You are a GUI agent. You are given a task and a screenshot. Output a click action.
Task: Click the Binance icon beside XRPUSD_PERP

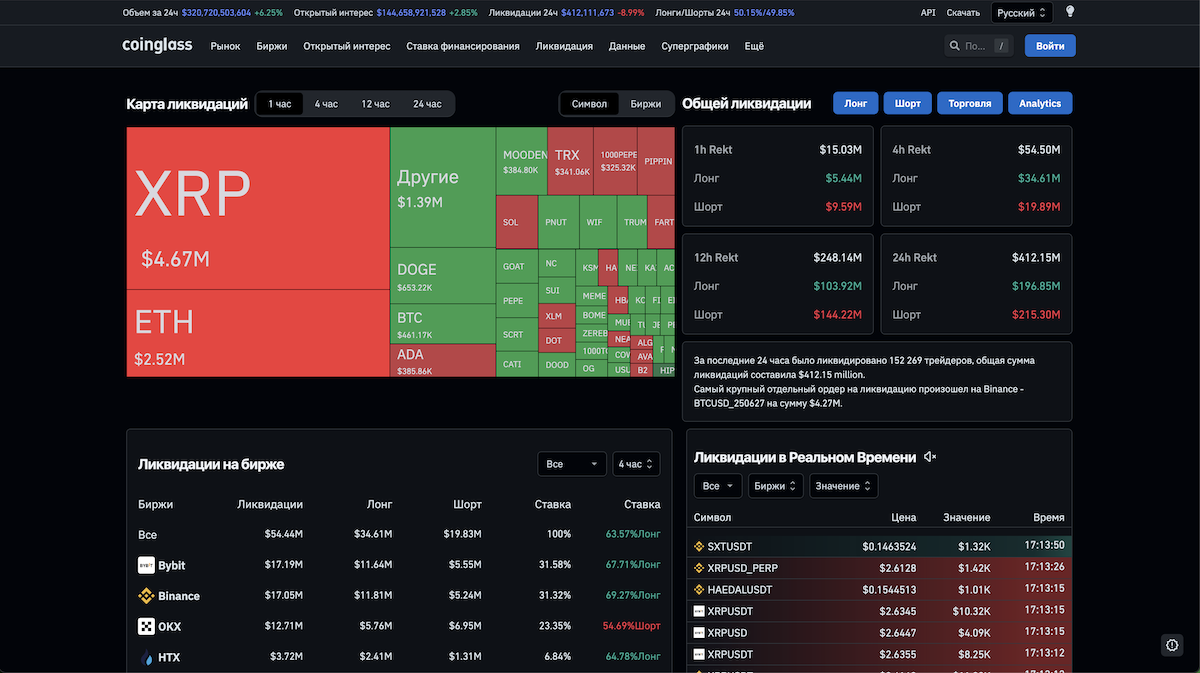tap(699, 568)
